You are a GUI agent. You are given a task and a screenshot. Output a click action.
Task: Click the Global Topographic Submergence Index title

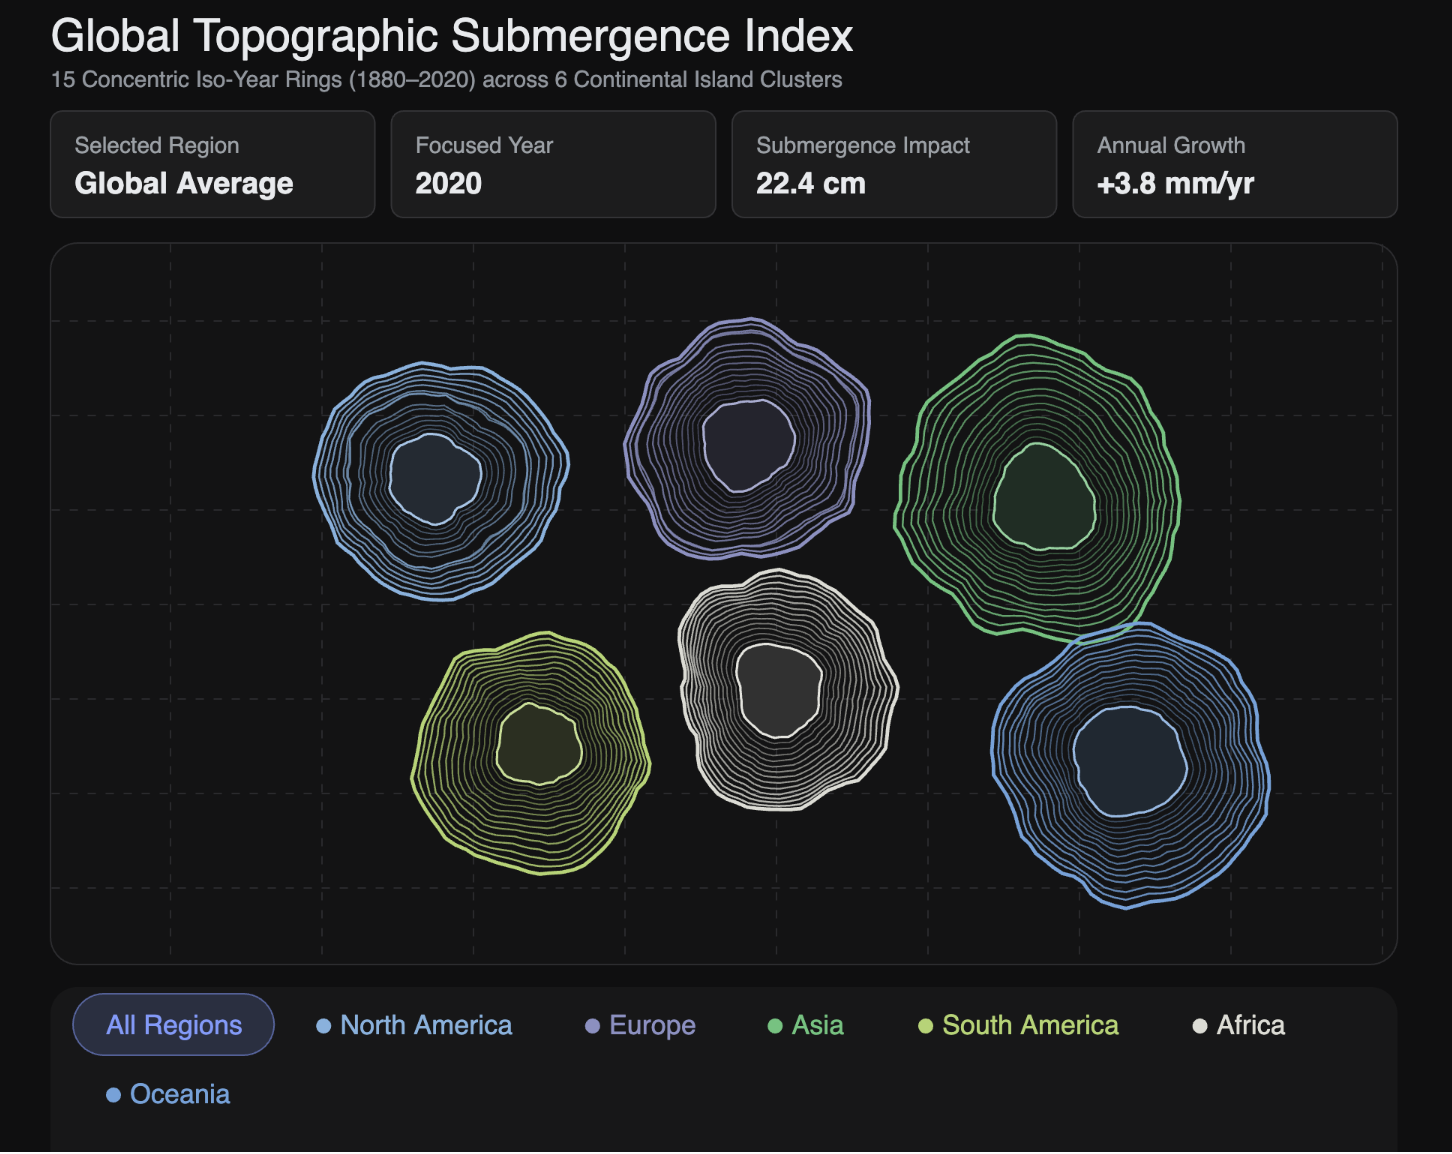click(452, 36)
